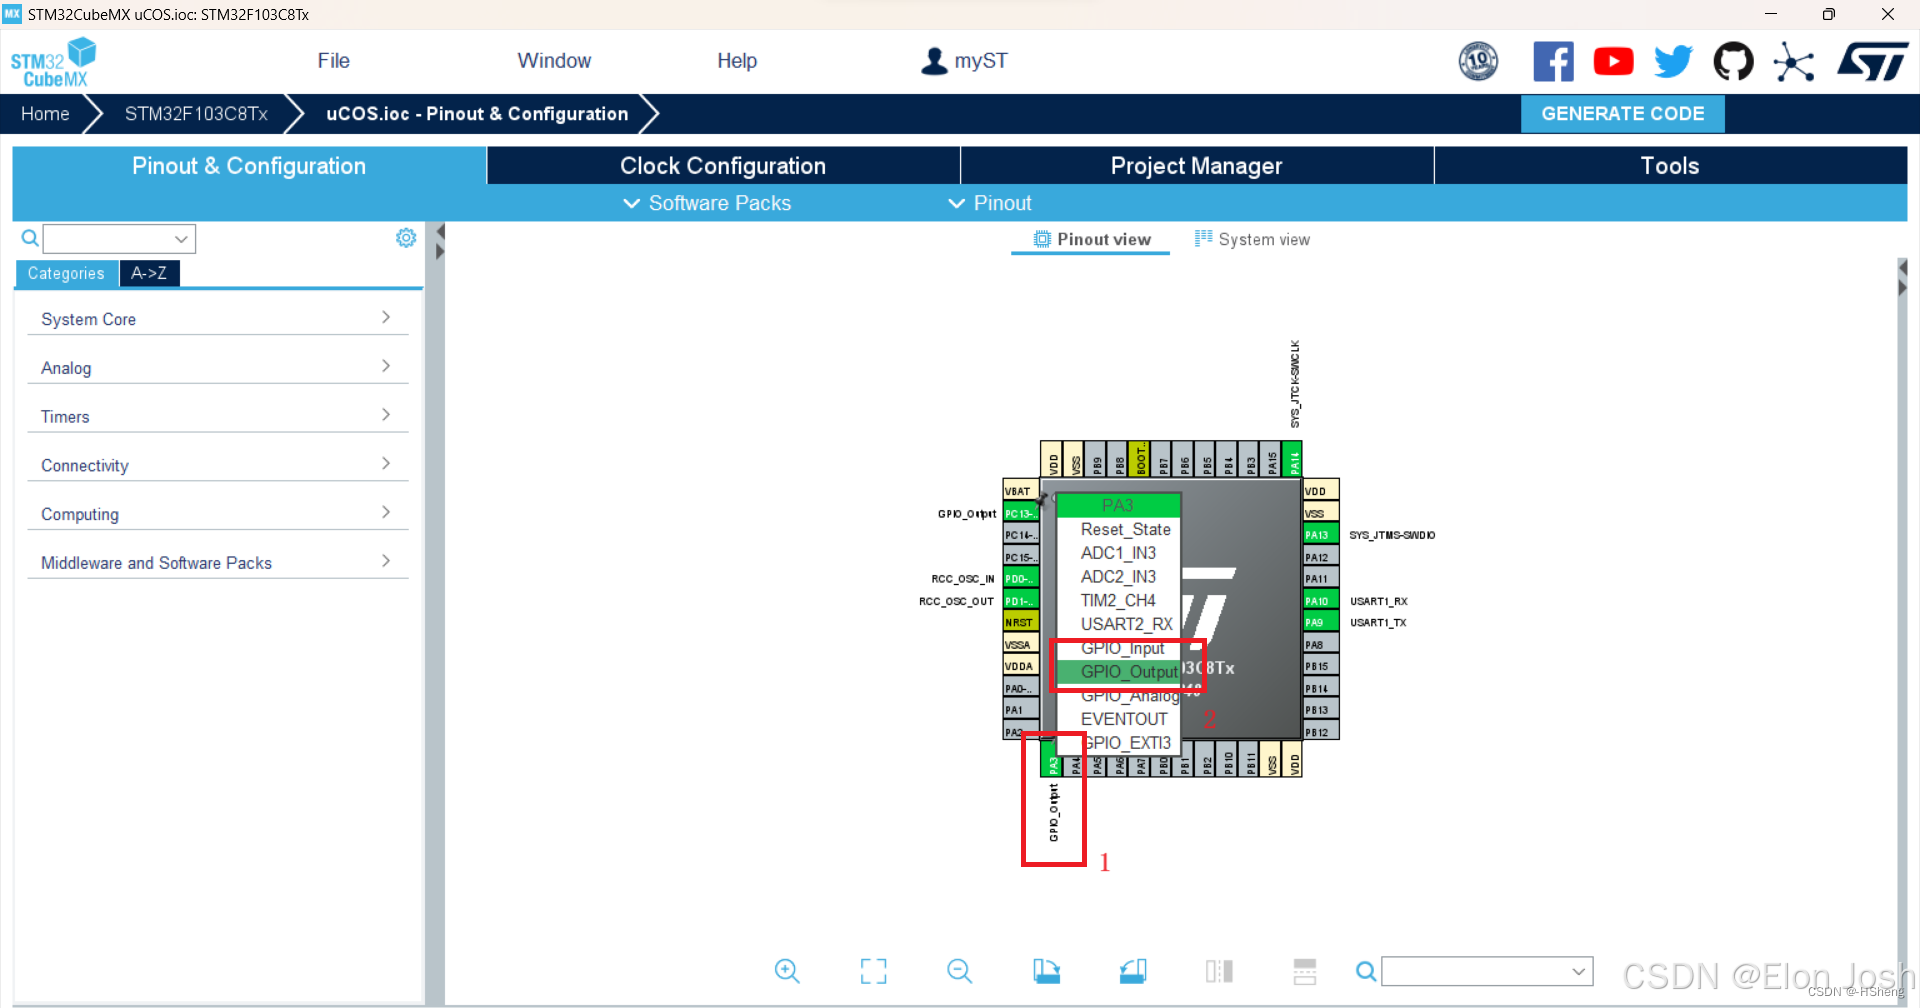This screenshot has width=1920, height=1008.
Task: Click the pin search magnifier icon at bottom
Action: click(x=1366, y=971)
